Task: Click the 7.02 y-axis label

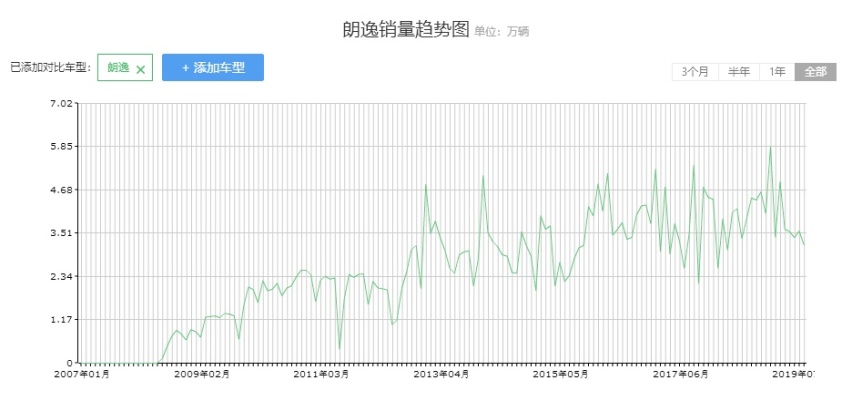Action: coord(61,103)
